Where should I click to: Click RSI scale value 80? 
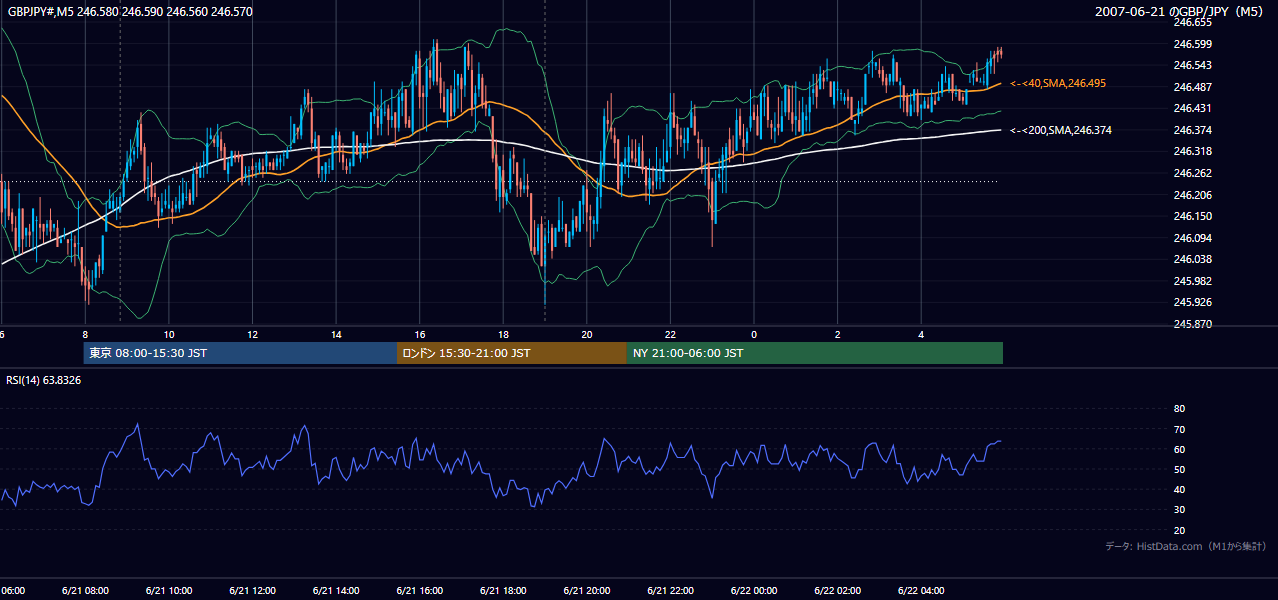point(1179,409)
